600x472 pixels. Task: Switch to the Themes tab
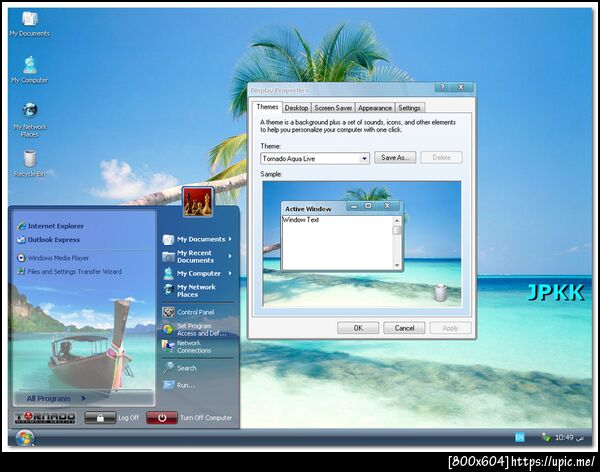267,107
